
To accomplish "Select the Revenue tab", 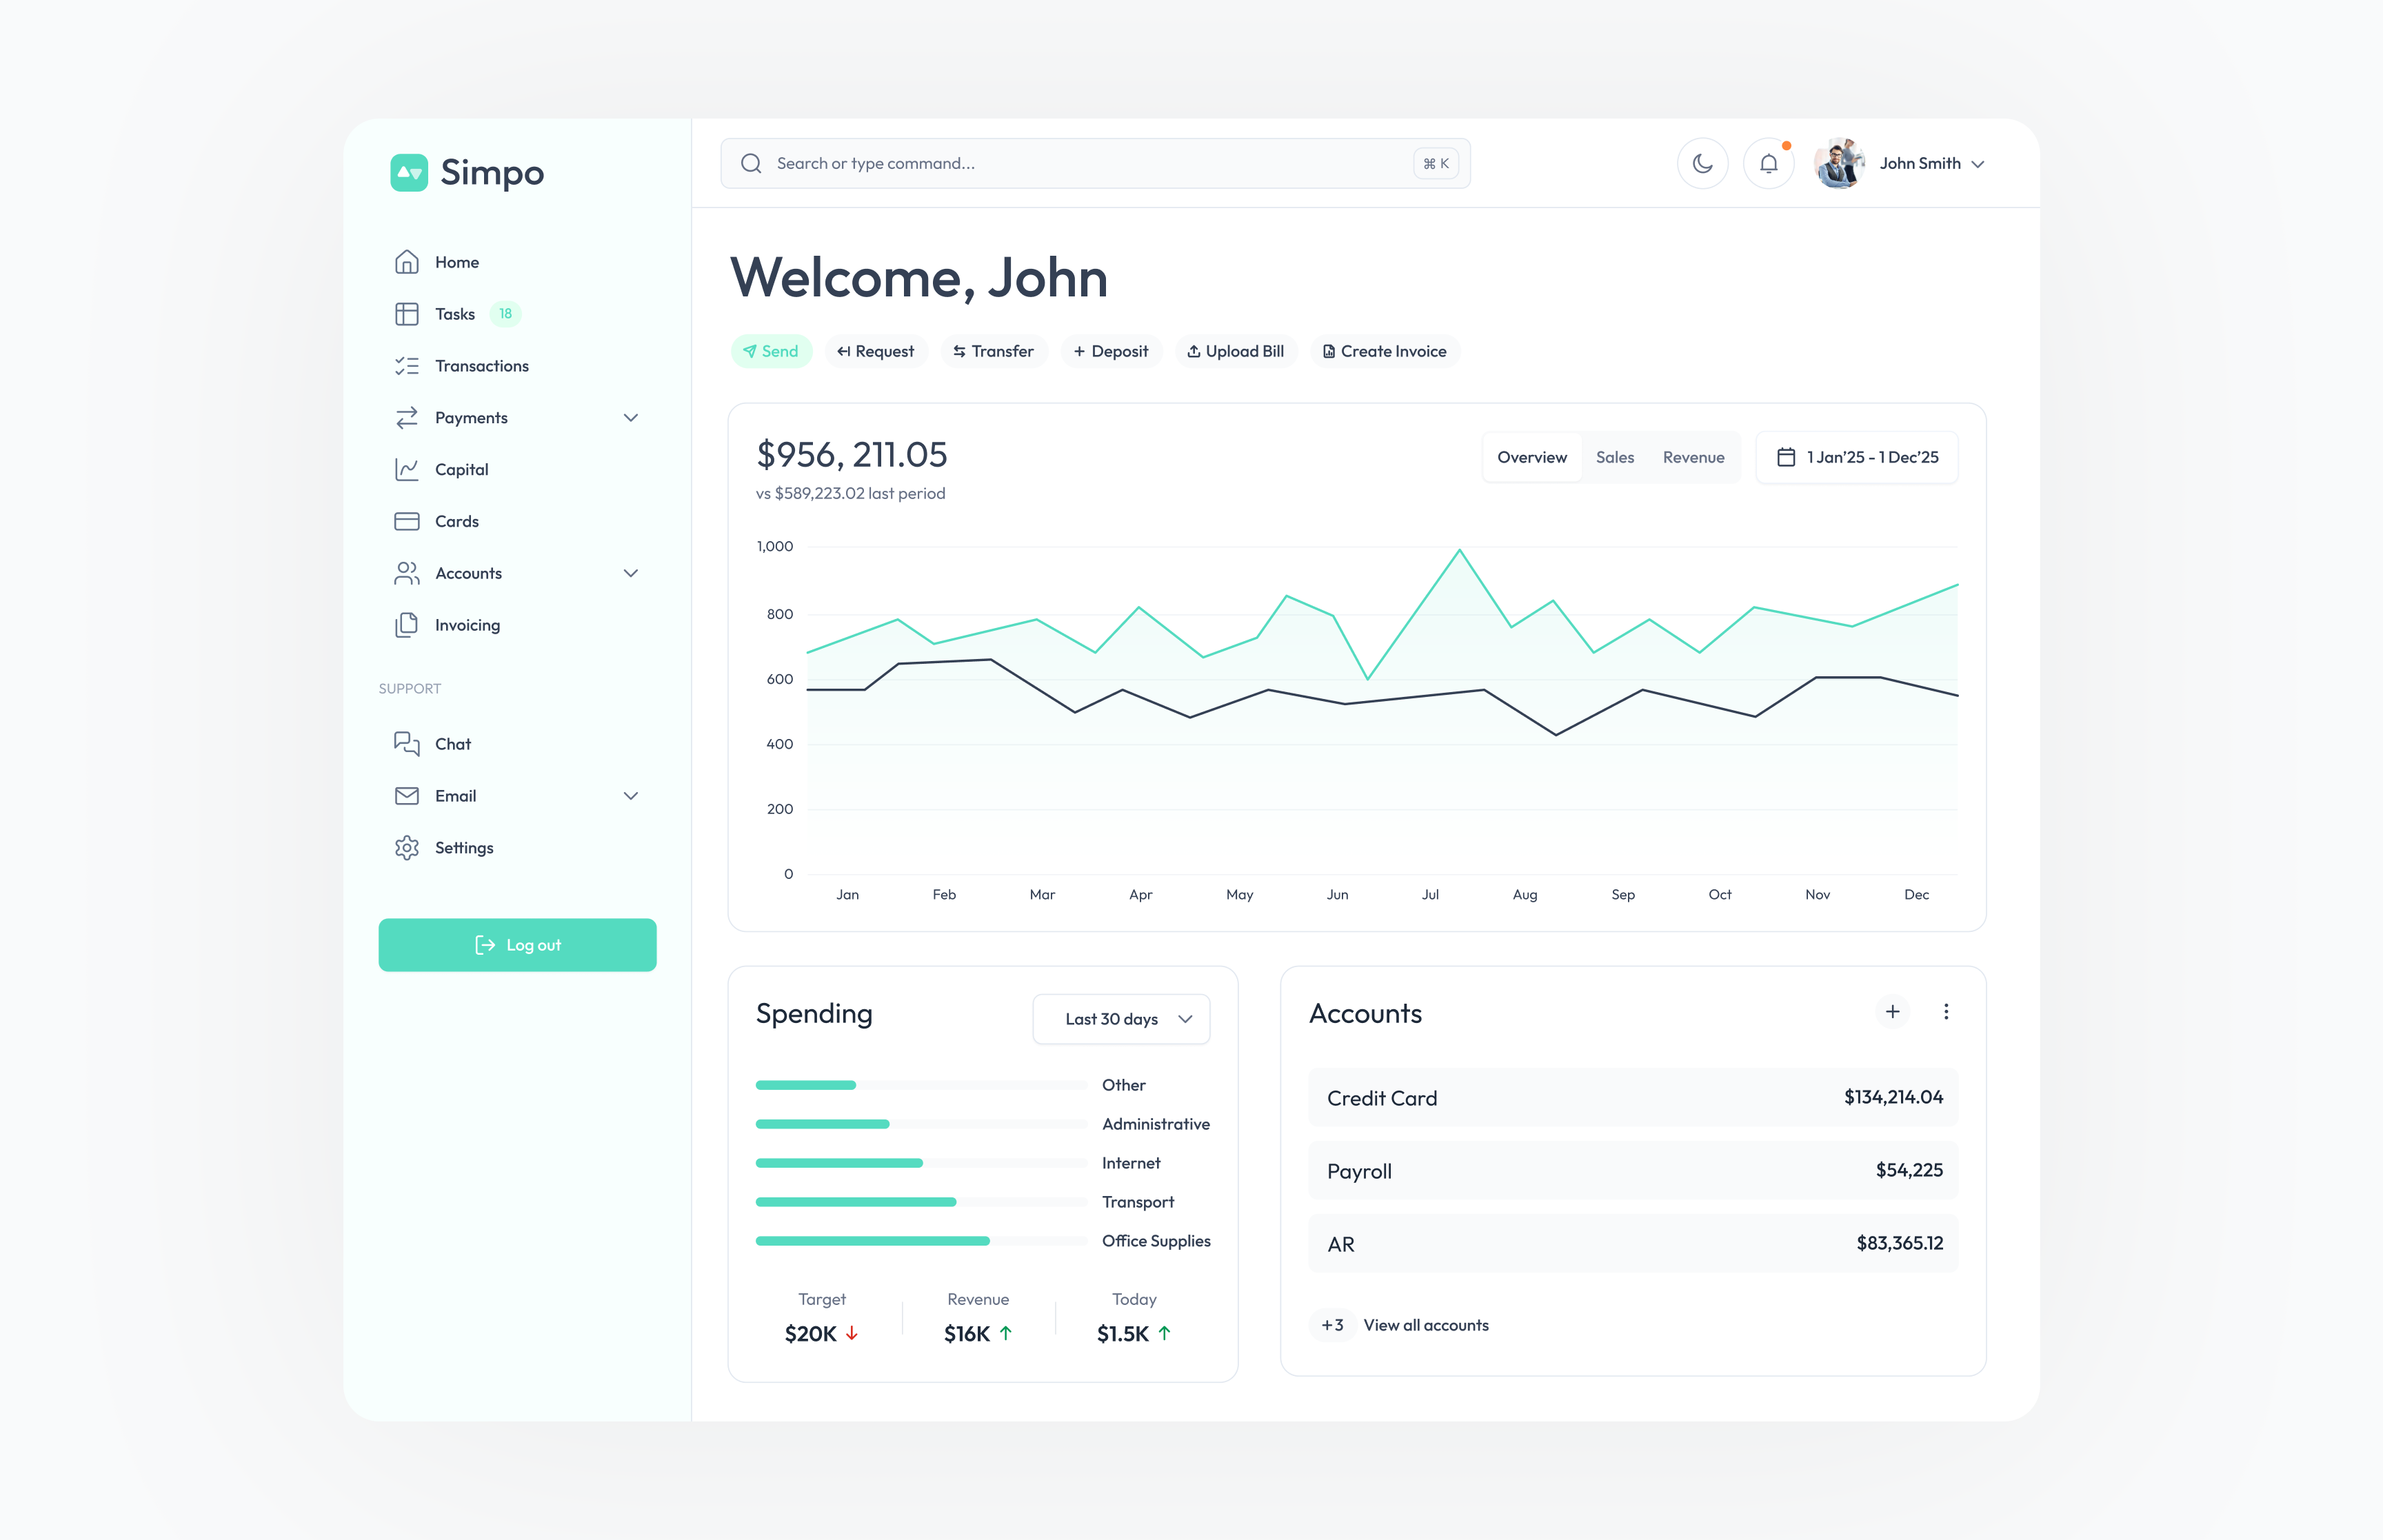I will (1693, 457).
